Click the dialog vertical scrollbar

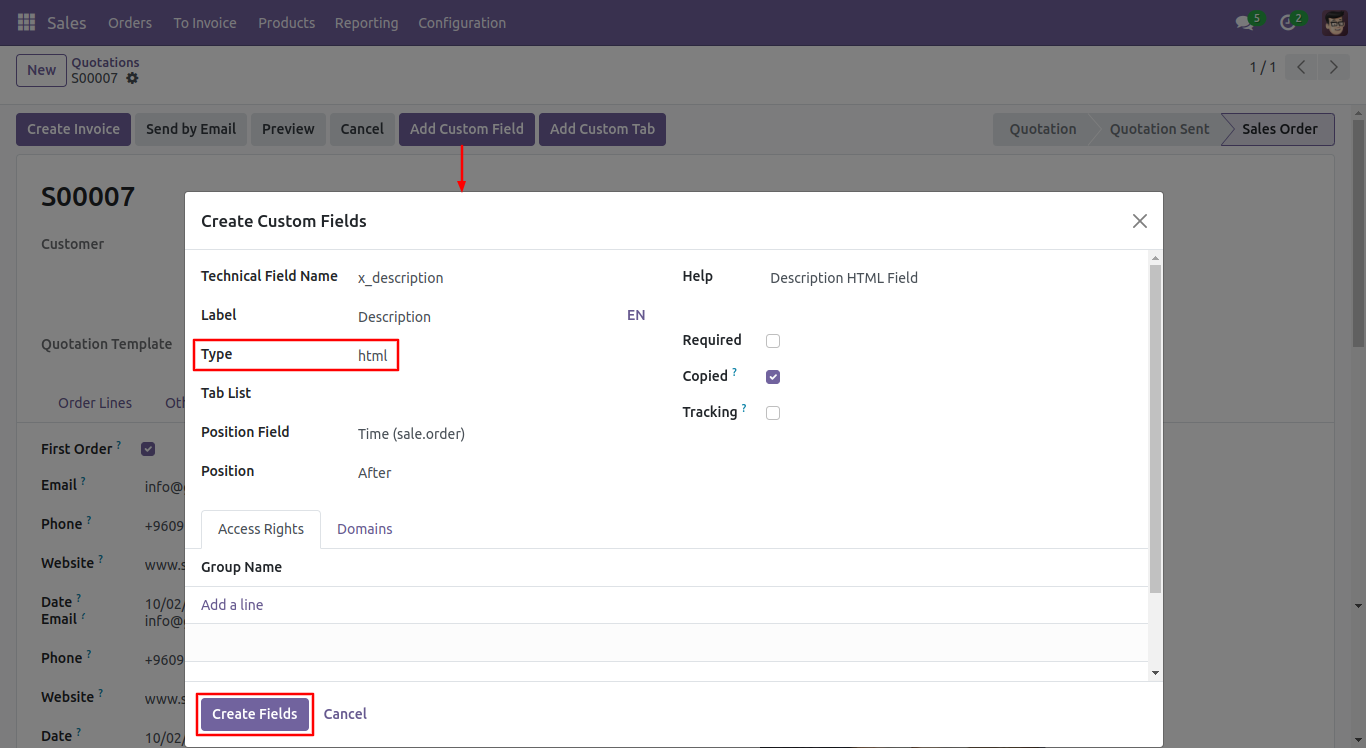1155,429
